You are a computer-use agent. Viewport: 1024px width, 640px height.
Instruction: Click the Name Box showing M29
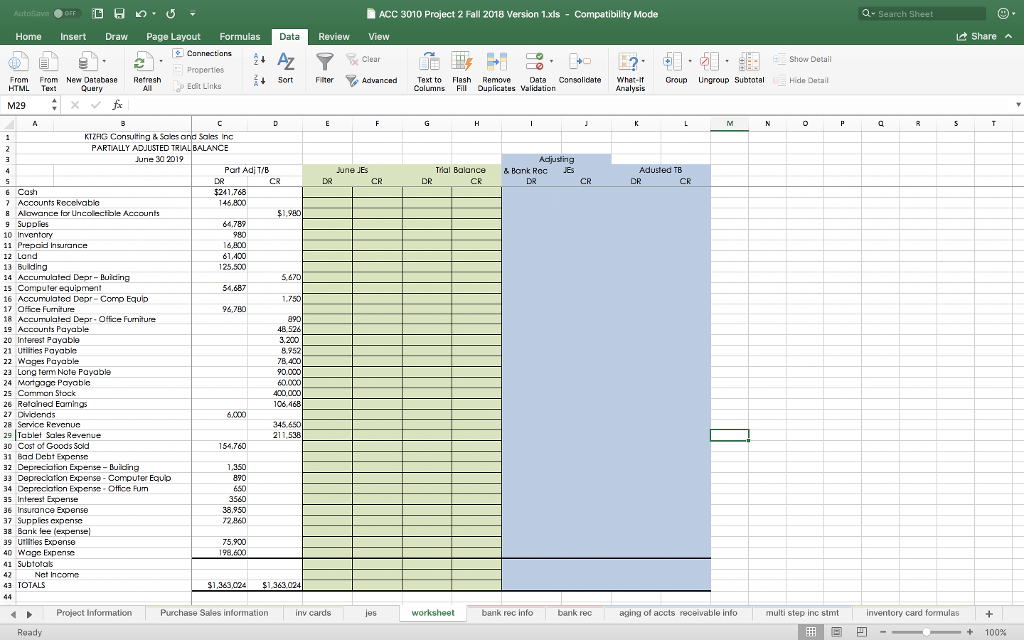click(x=27, y=105)
